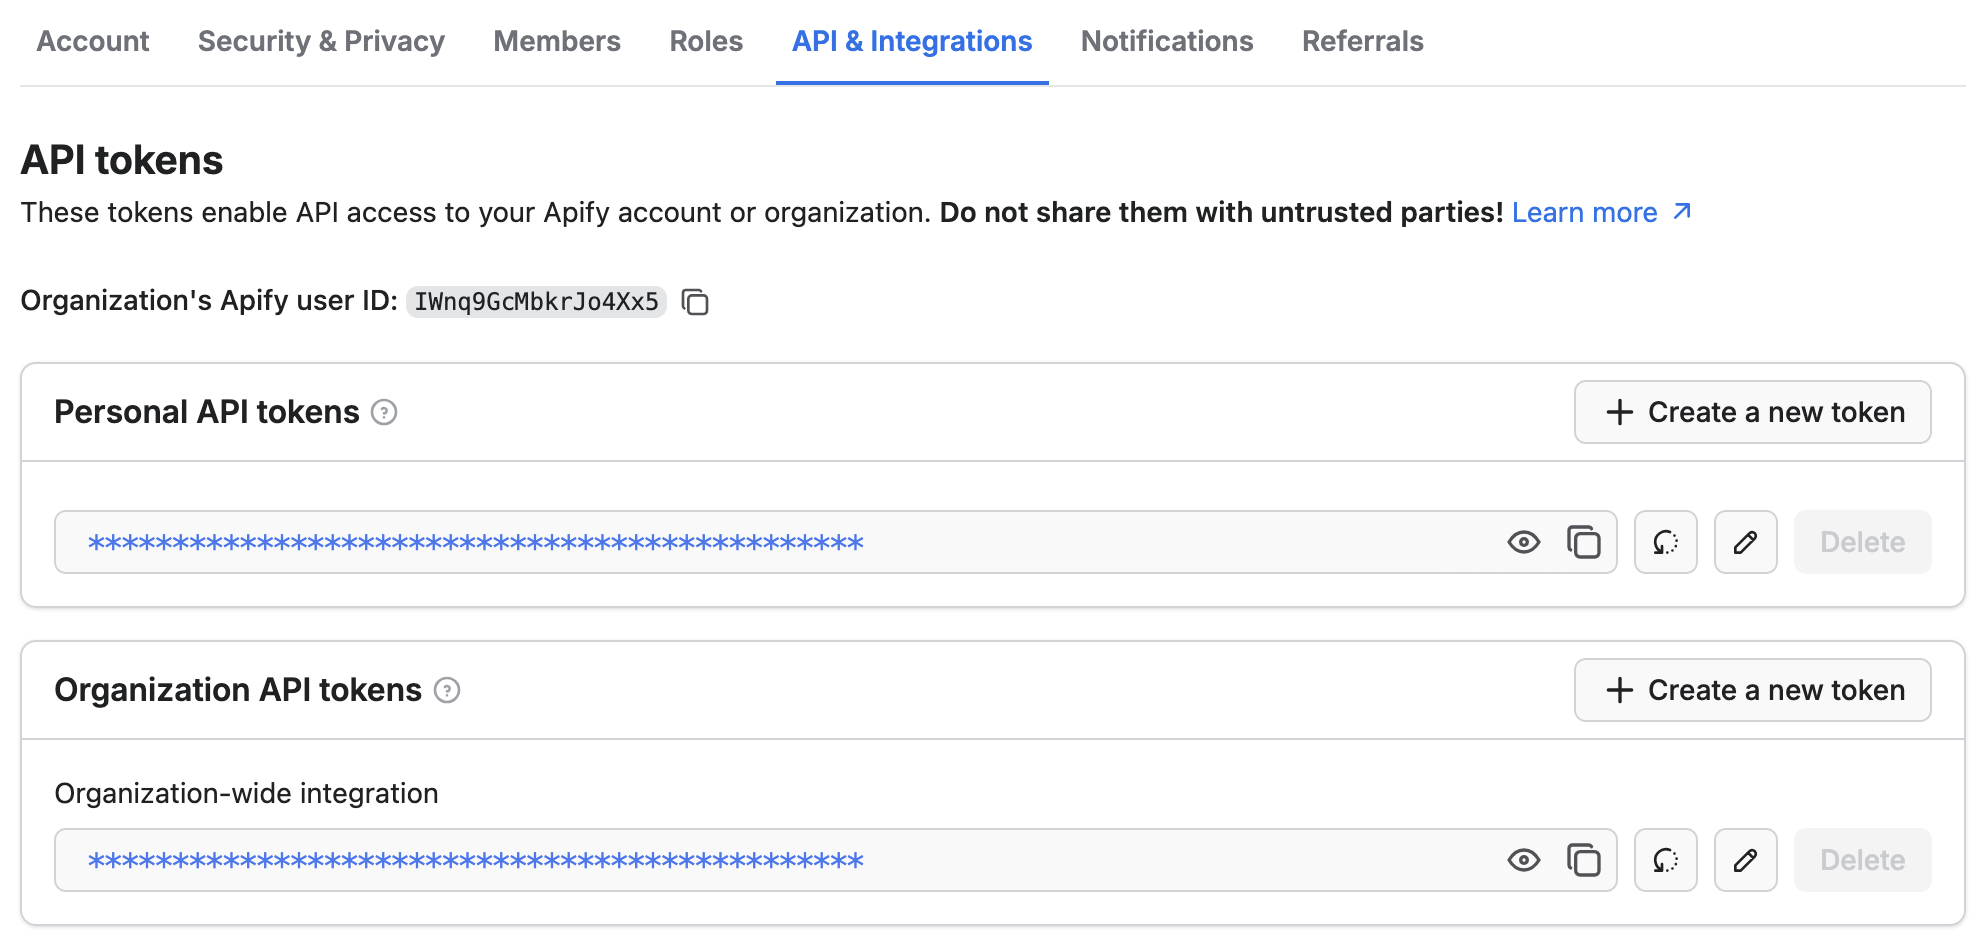This screenshot has height=950, width=1988.
Task: Go to the Notifications tab
Action: [1166, 41]
